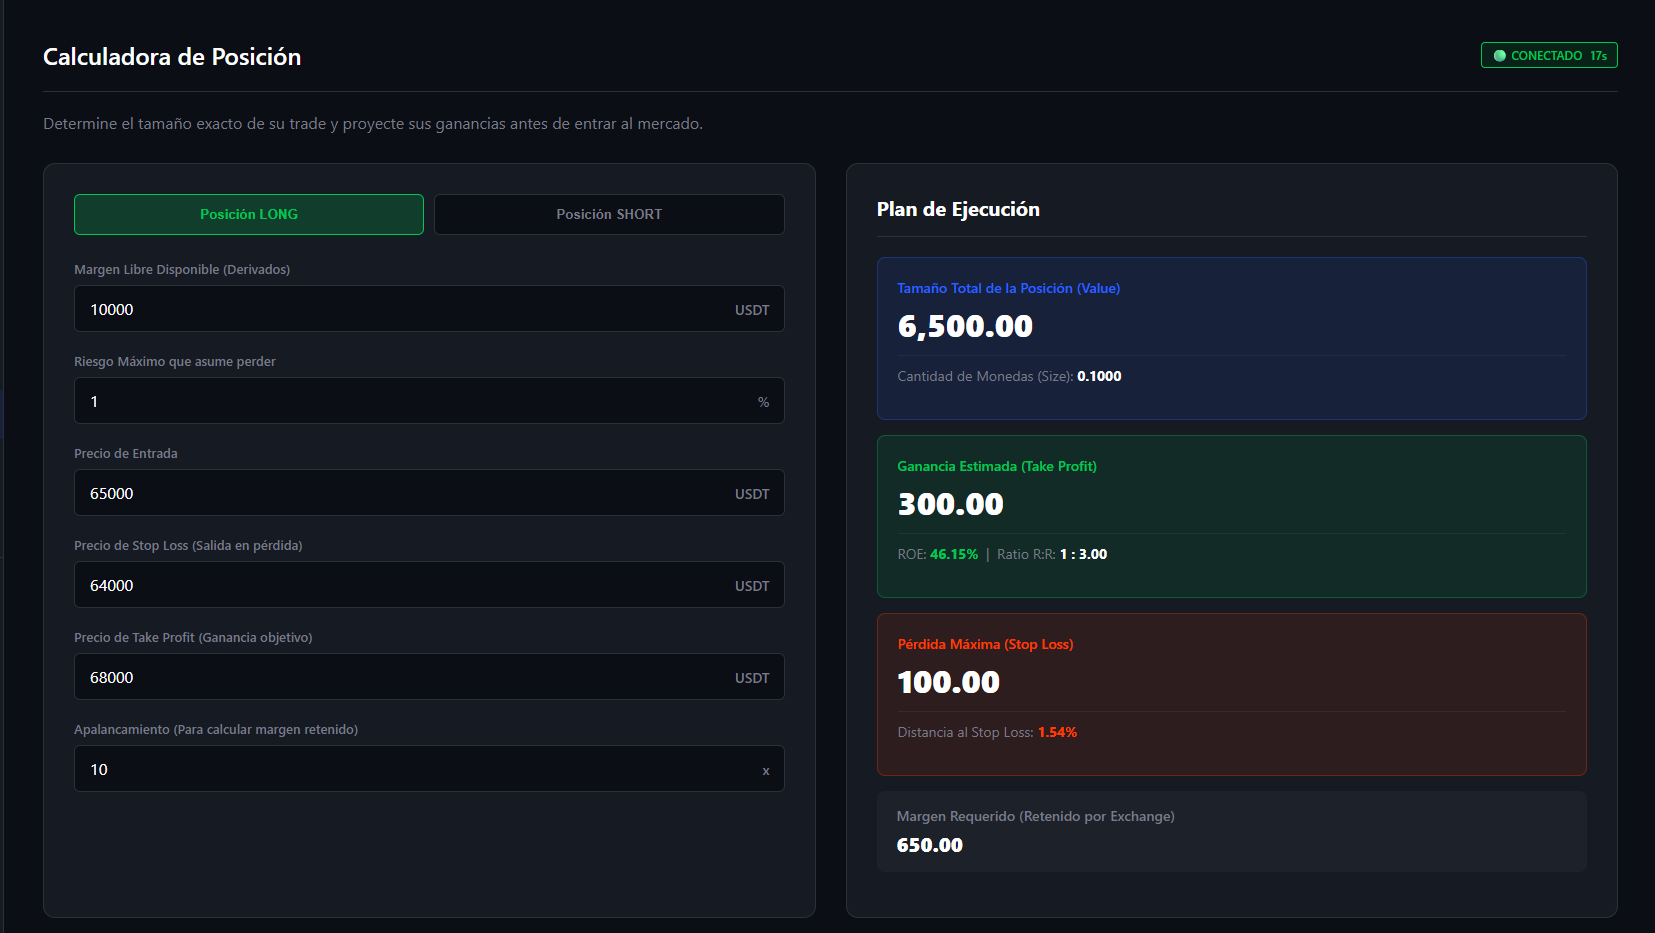Viewport: 1655px width, 933px height.
Task: Click the x suffix in leverage field
Action: 765,770
